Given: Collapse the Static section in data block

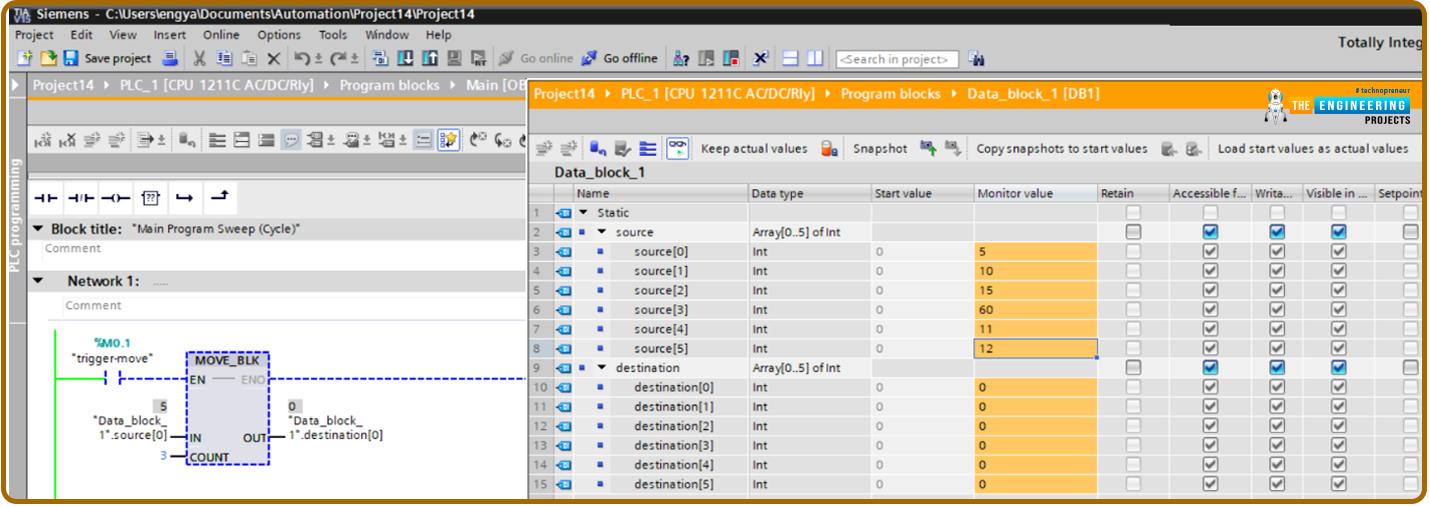Looking at the screenshot, I should tap(584, 213).
